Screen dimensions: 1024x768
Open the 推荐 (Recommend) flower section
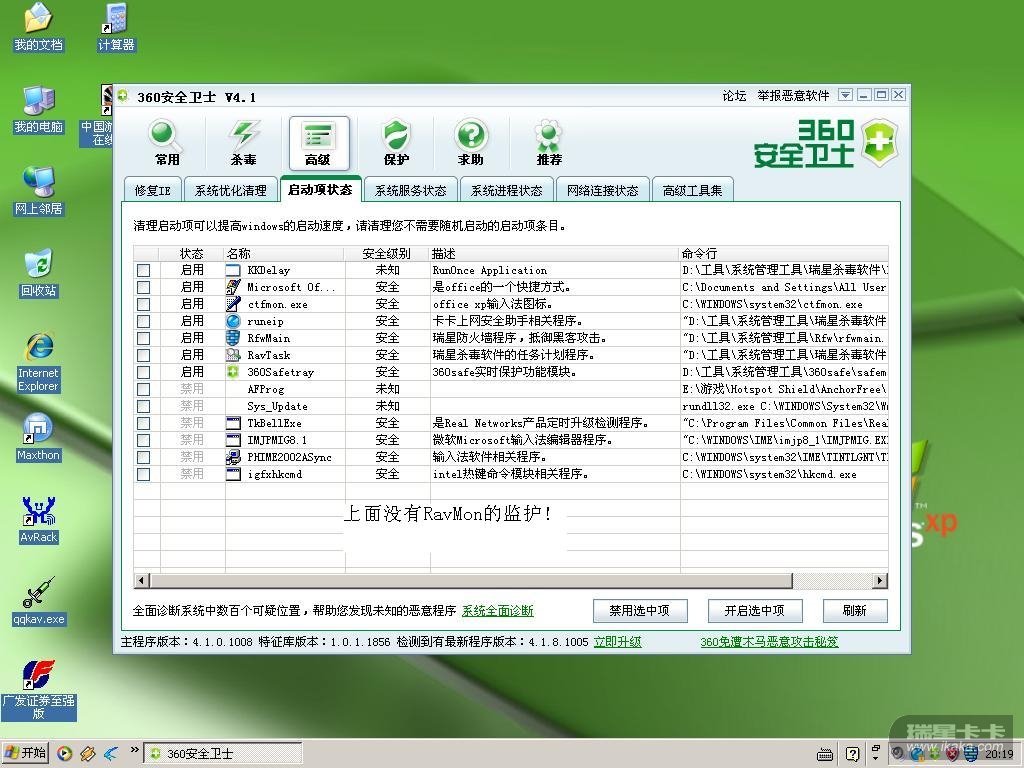click(549, 142)
